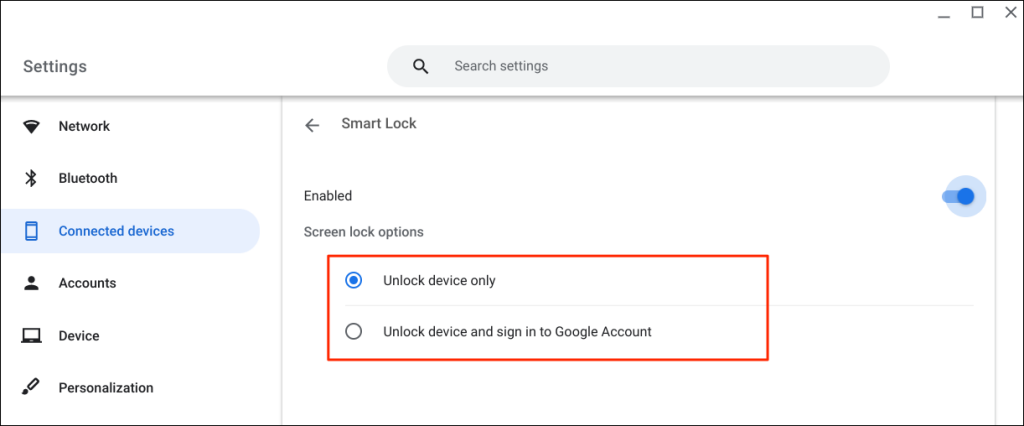Image resolution: width=1024 pixels, height=426 pixels.
Task: Go back using the Smart Lock arrow
Action: pos(312,125)
